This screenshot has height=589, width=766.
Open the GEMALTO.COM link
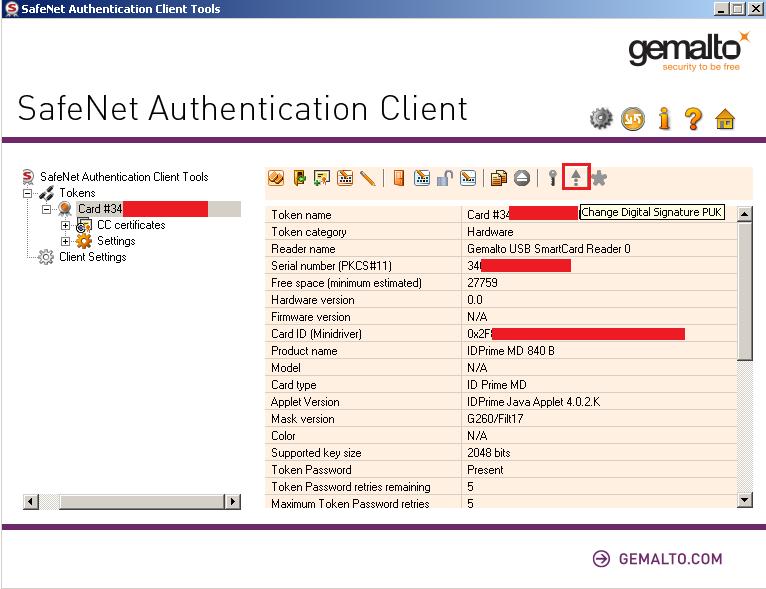pyautogui.click(x=658, y=559)
